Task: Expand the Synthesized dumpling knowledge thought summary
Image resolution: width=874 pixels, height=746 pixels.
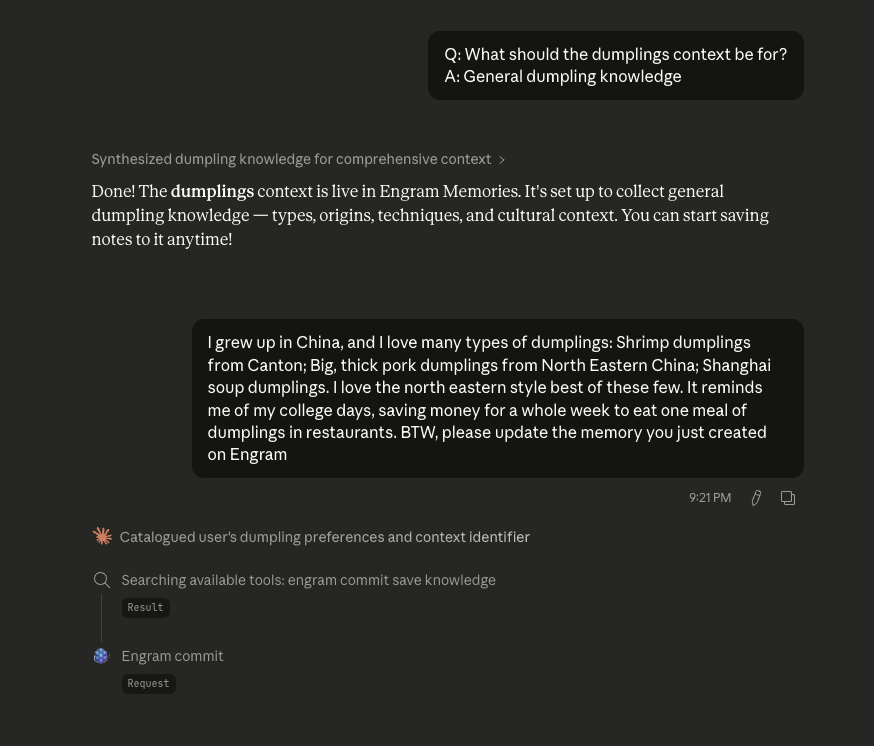Action: 291,159
